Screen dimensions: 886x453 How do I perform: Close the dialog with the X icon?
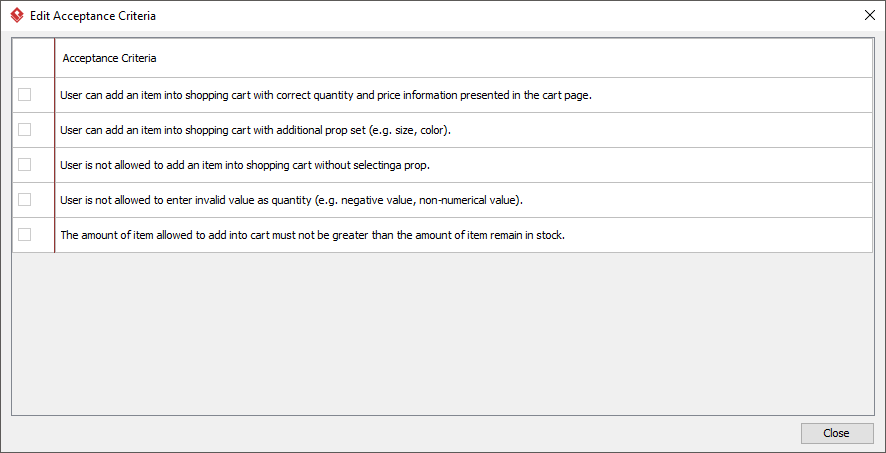(x=870, y=16)
